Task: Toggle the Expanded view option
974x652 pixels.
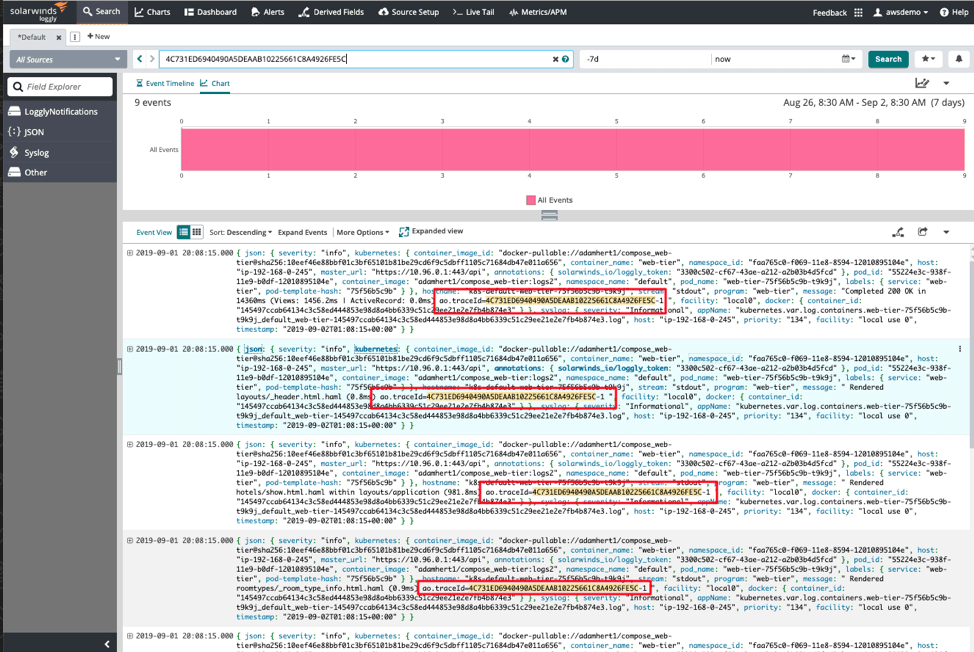Action: [x=430, y=232]
